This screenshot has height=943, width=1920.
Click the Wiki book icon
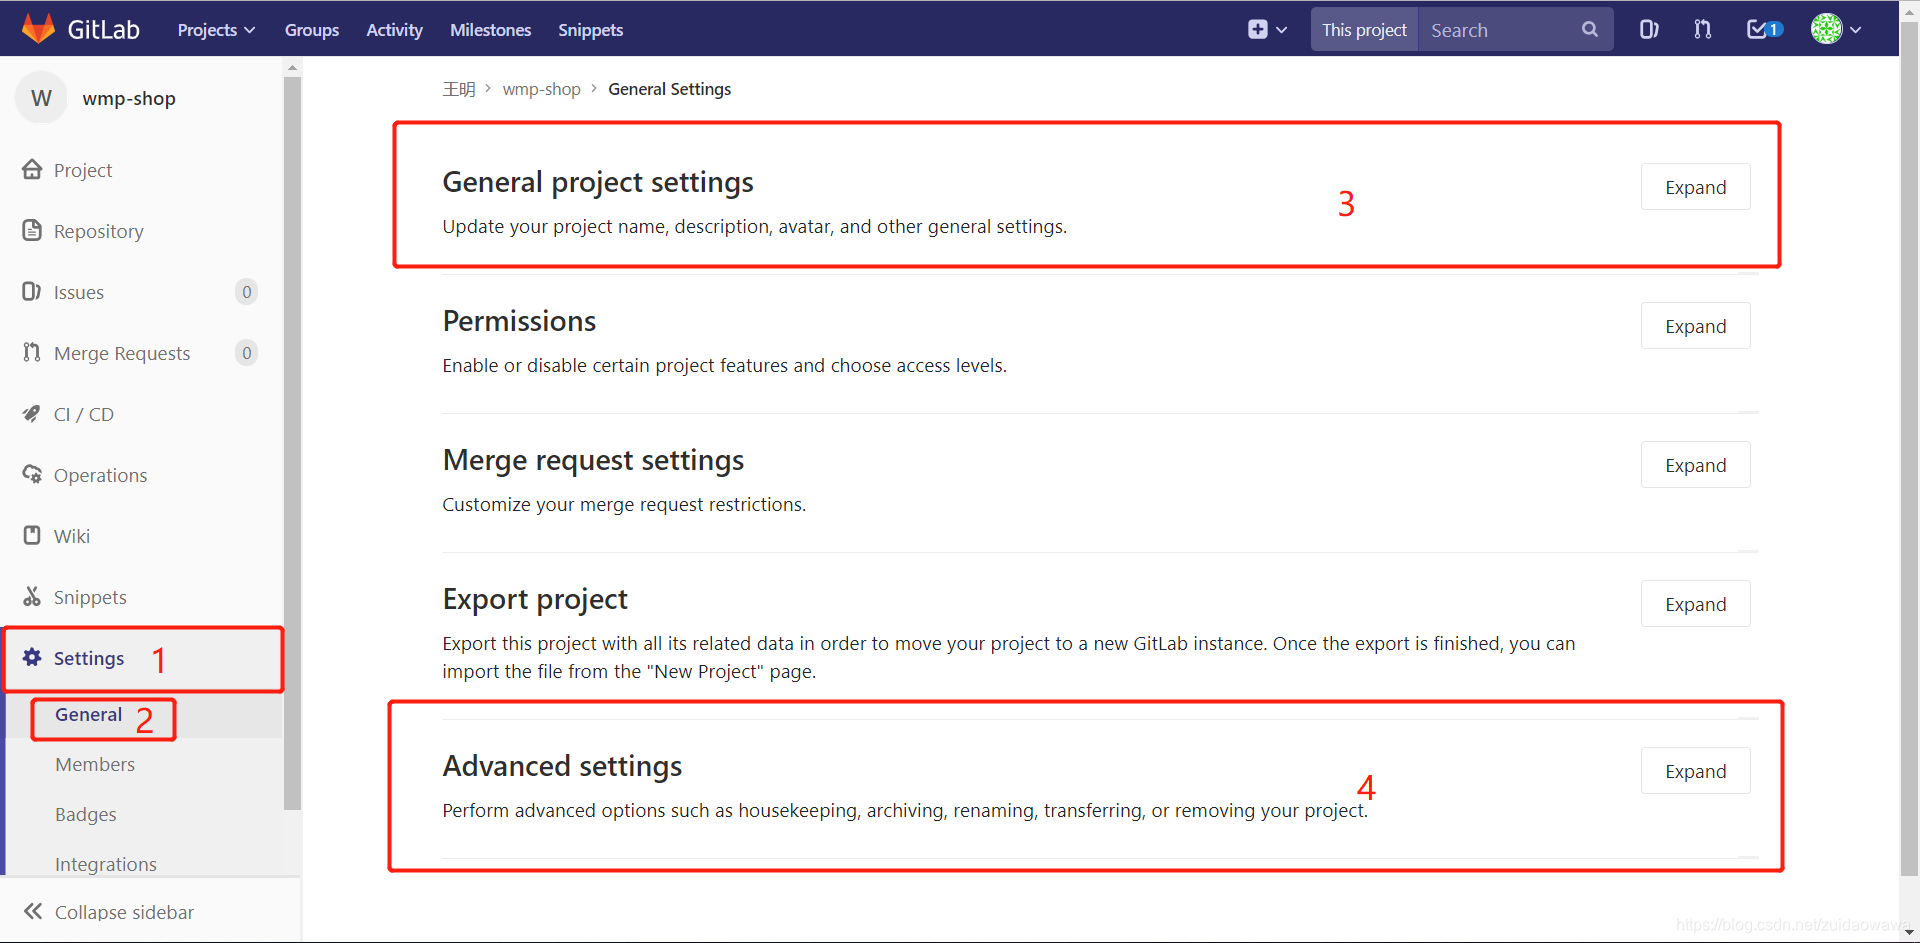32,535
